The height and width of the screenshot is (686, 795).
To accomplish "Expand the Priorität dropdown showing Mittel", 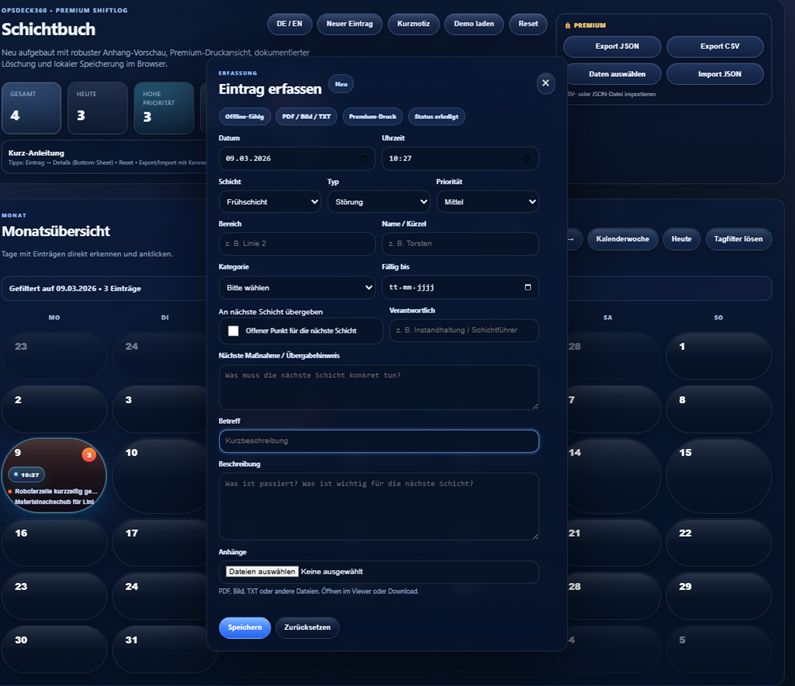I will (487, 202).
